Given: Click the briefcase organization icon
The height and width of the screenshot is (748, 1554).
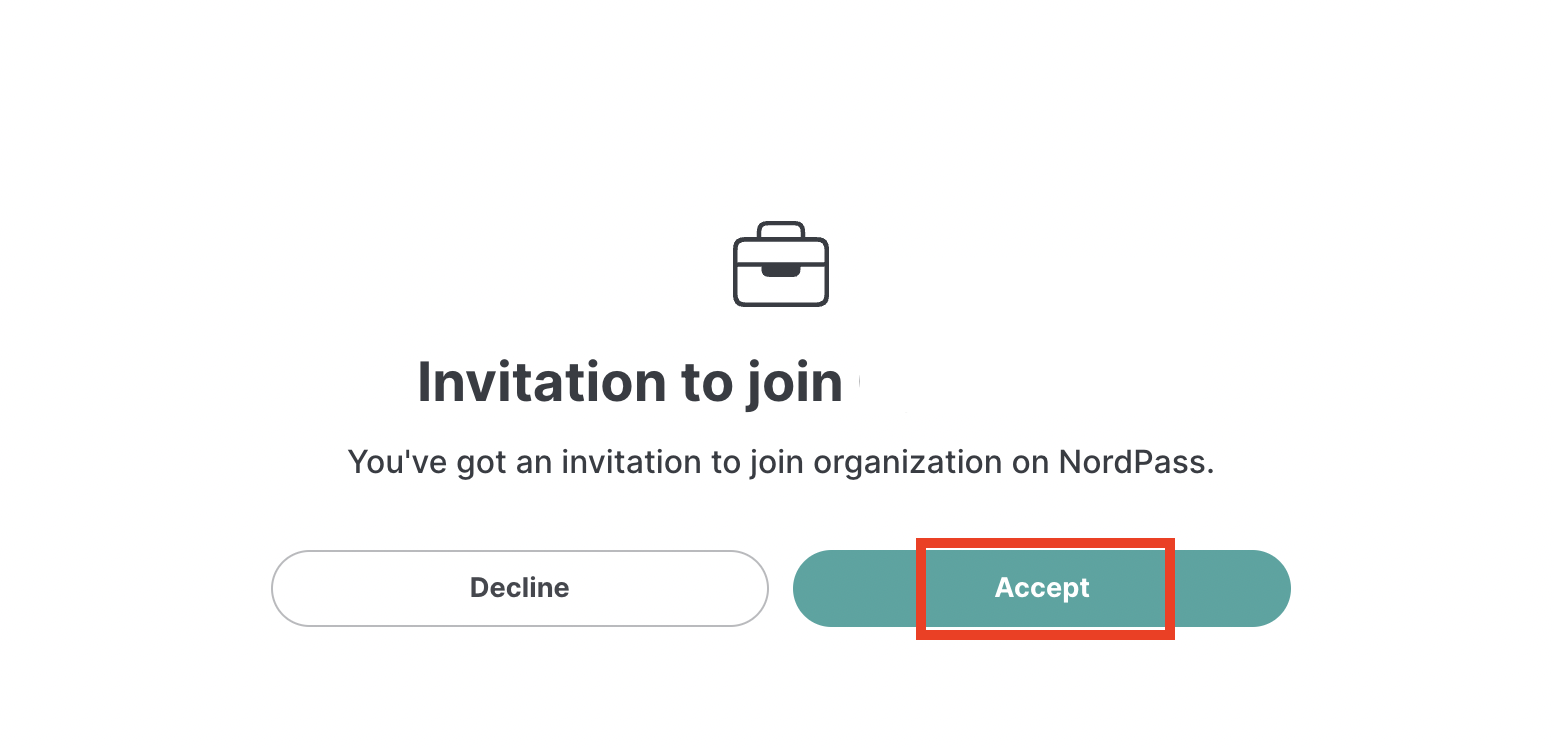Looking at the screenshot, I should pos(781,264).
